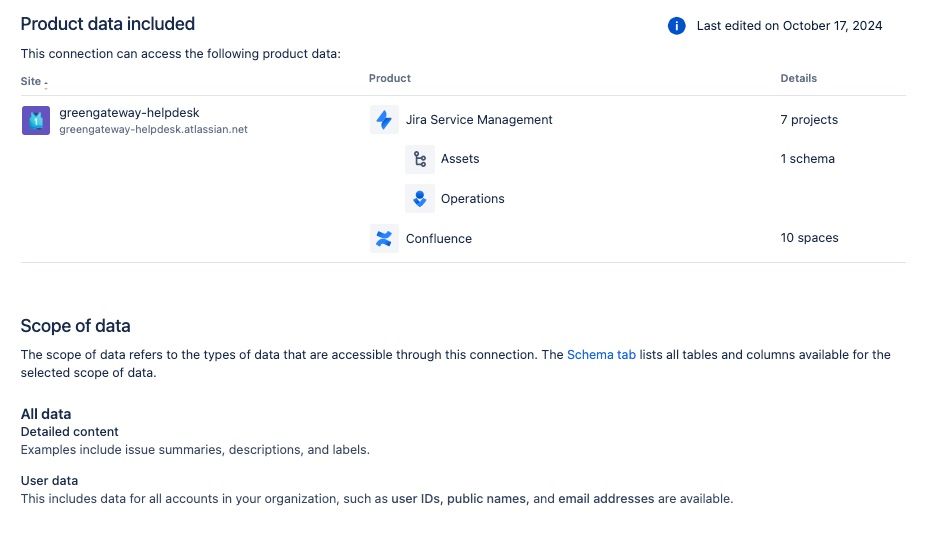This screenshot has width=936, height=540.
Task: Click the Assets schema tree icon
Action: point(420,159)
